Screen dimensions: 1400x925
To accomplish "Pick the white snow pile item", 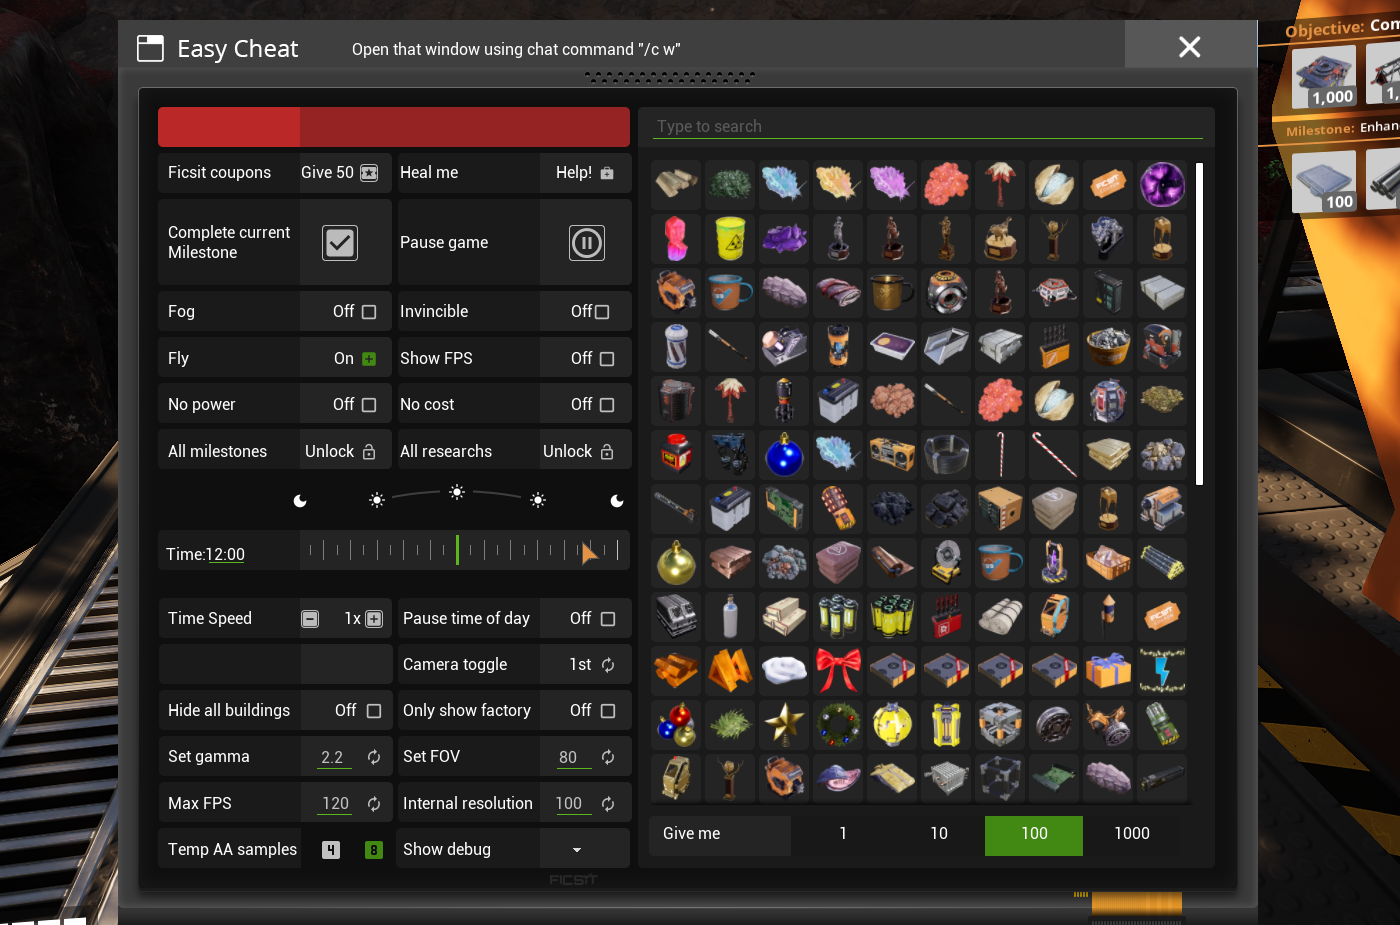I will (x=785, y=670).
